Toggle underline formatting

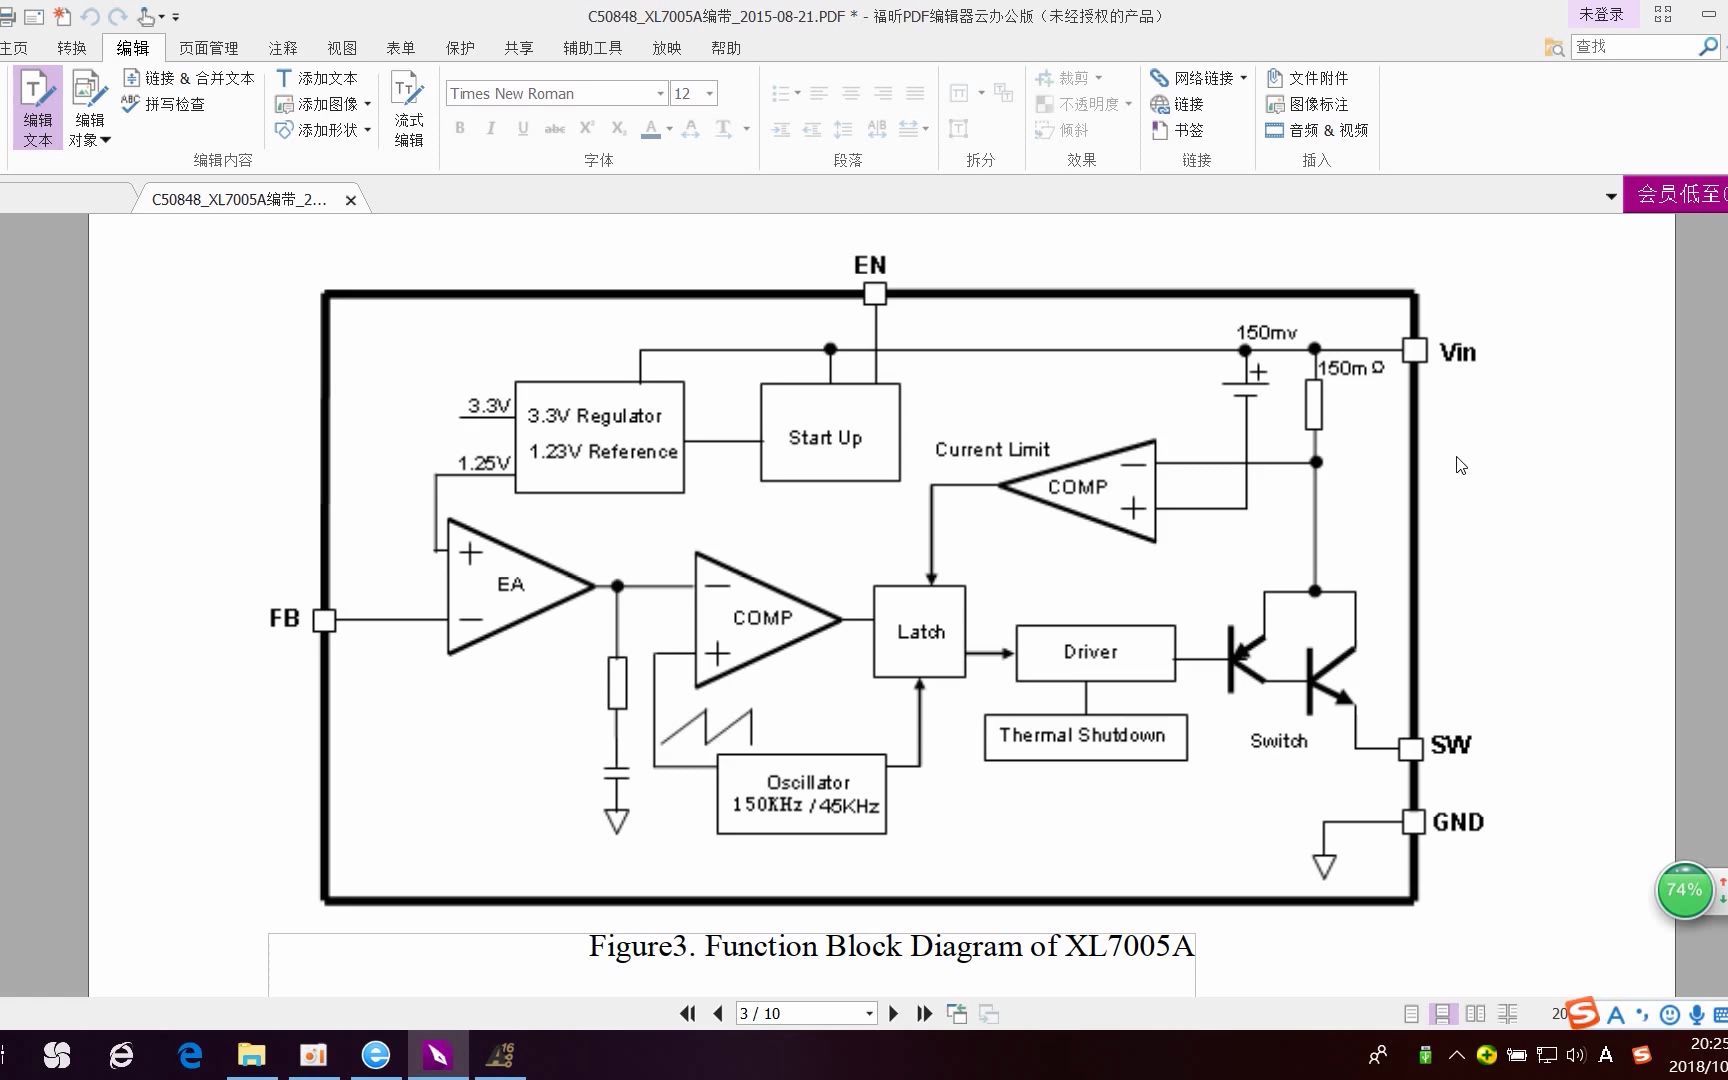[x=523, y=128]
